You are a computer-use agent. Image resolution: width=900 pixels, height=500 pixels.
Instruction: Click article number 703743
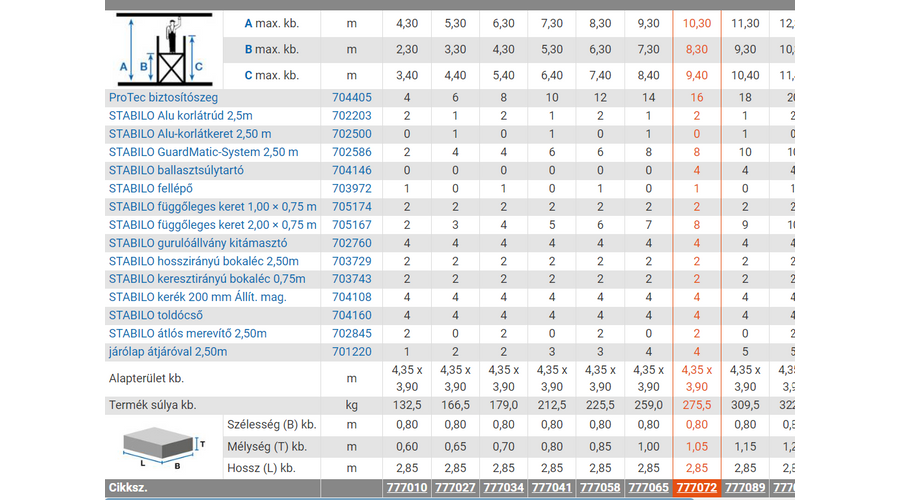[x=352, y=279]
